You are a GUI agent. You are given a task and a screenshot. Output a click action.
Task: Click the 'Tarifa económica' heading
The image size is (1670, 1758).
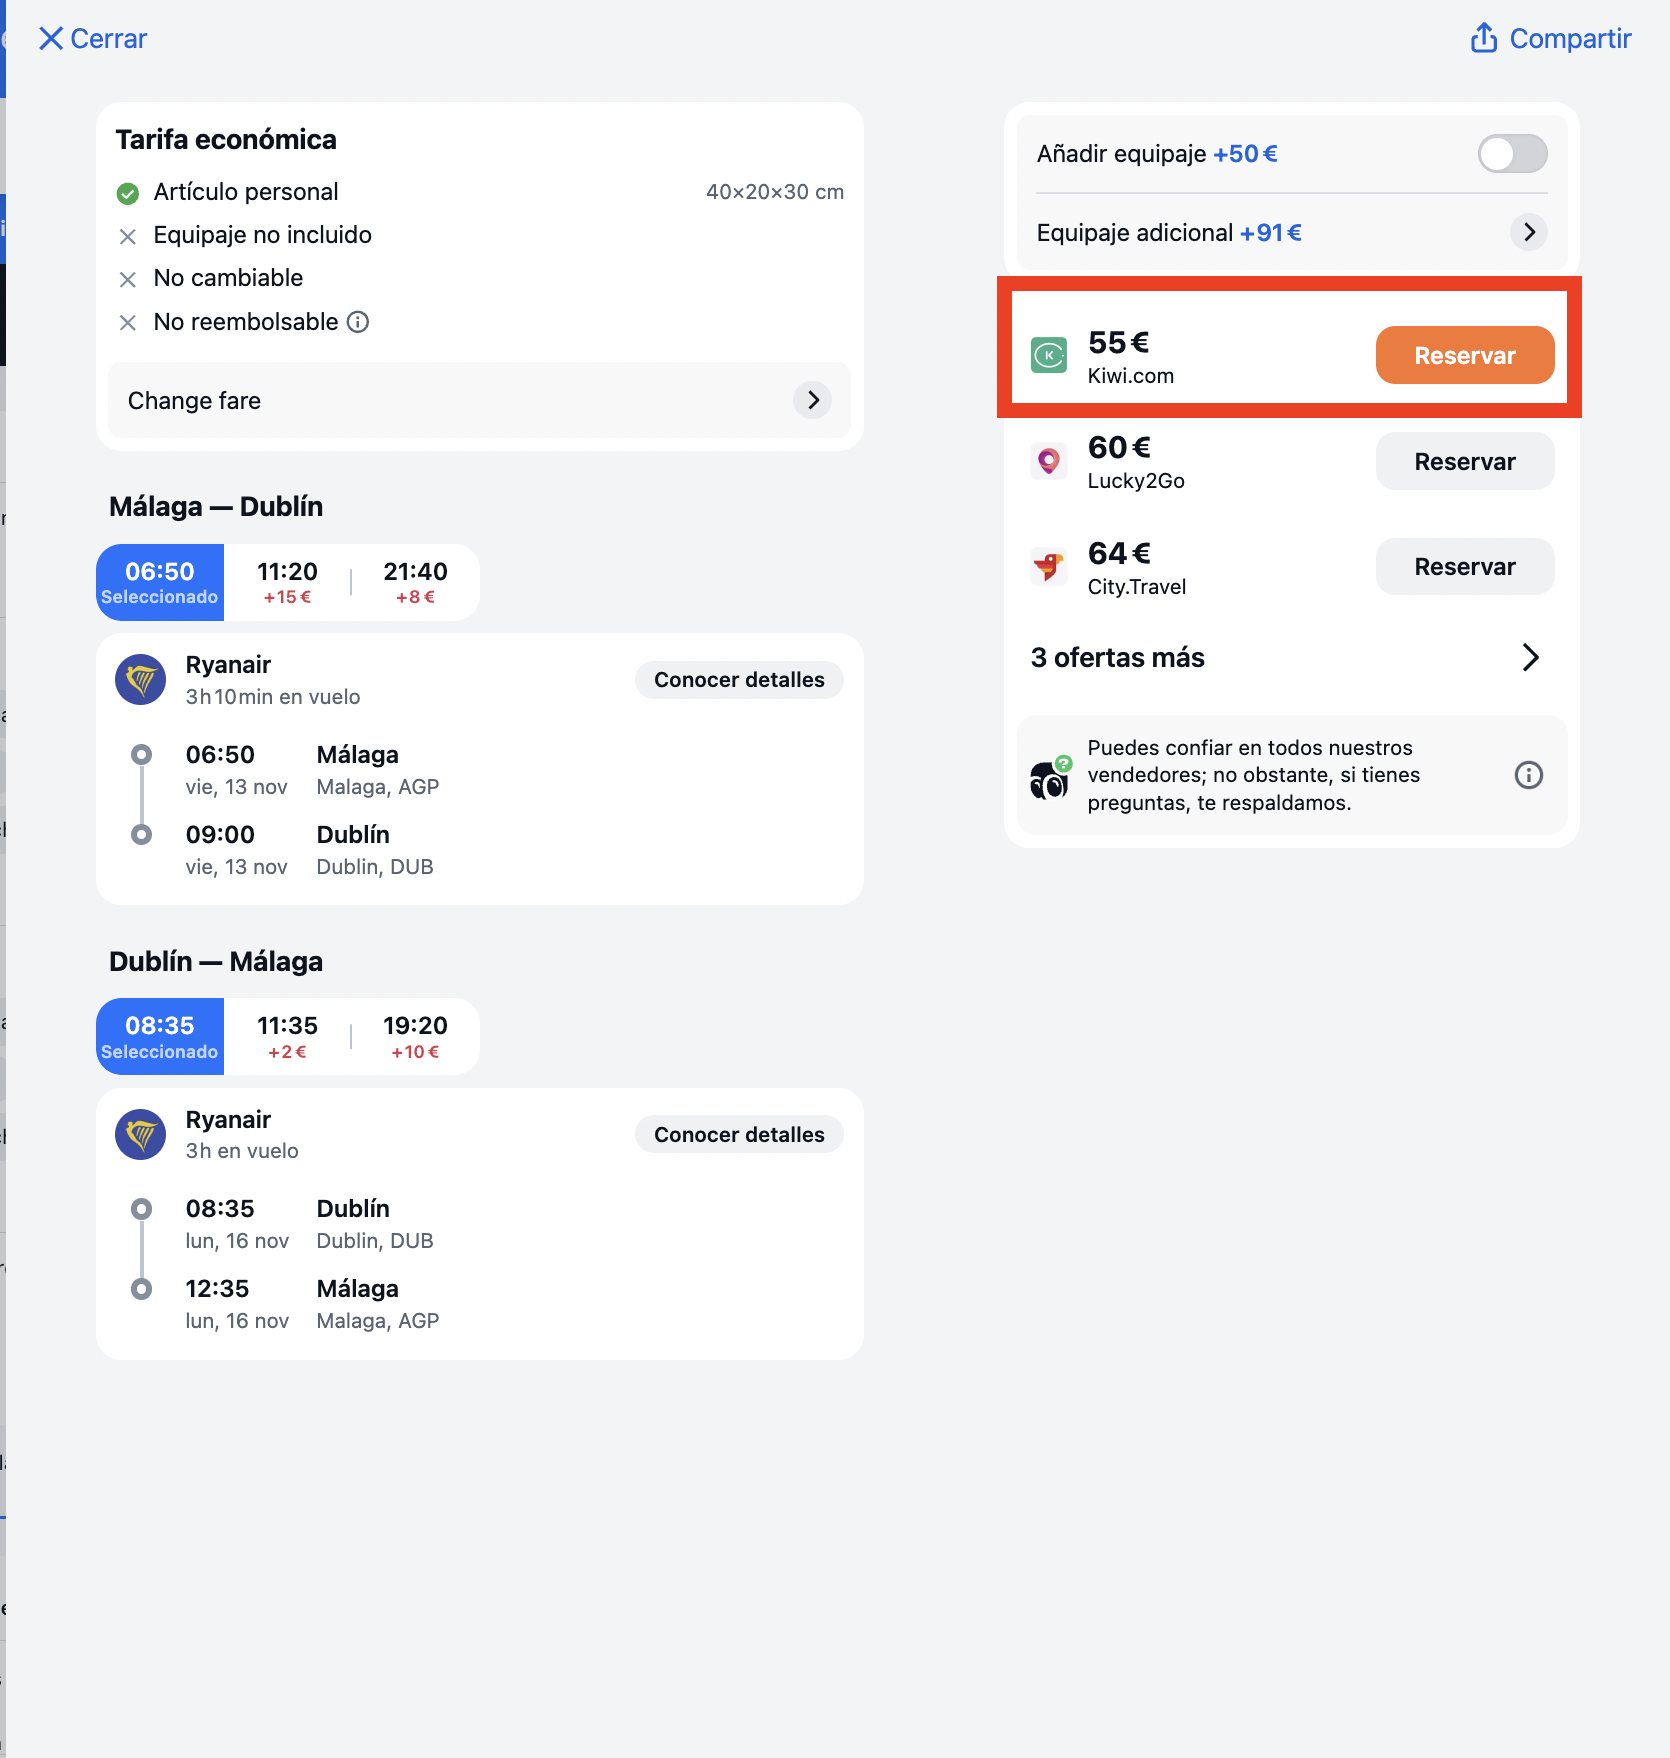(x=226, y=139)
